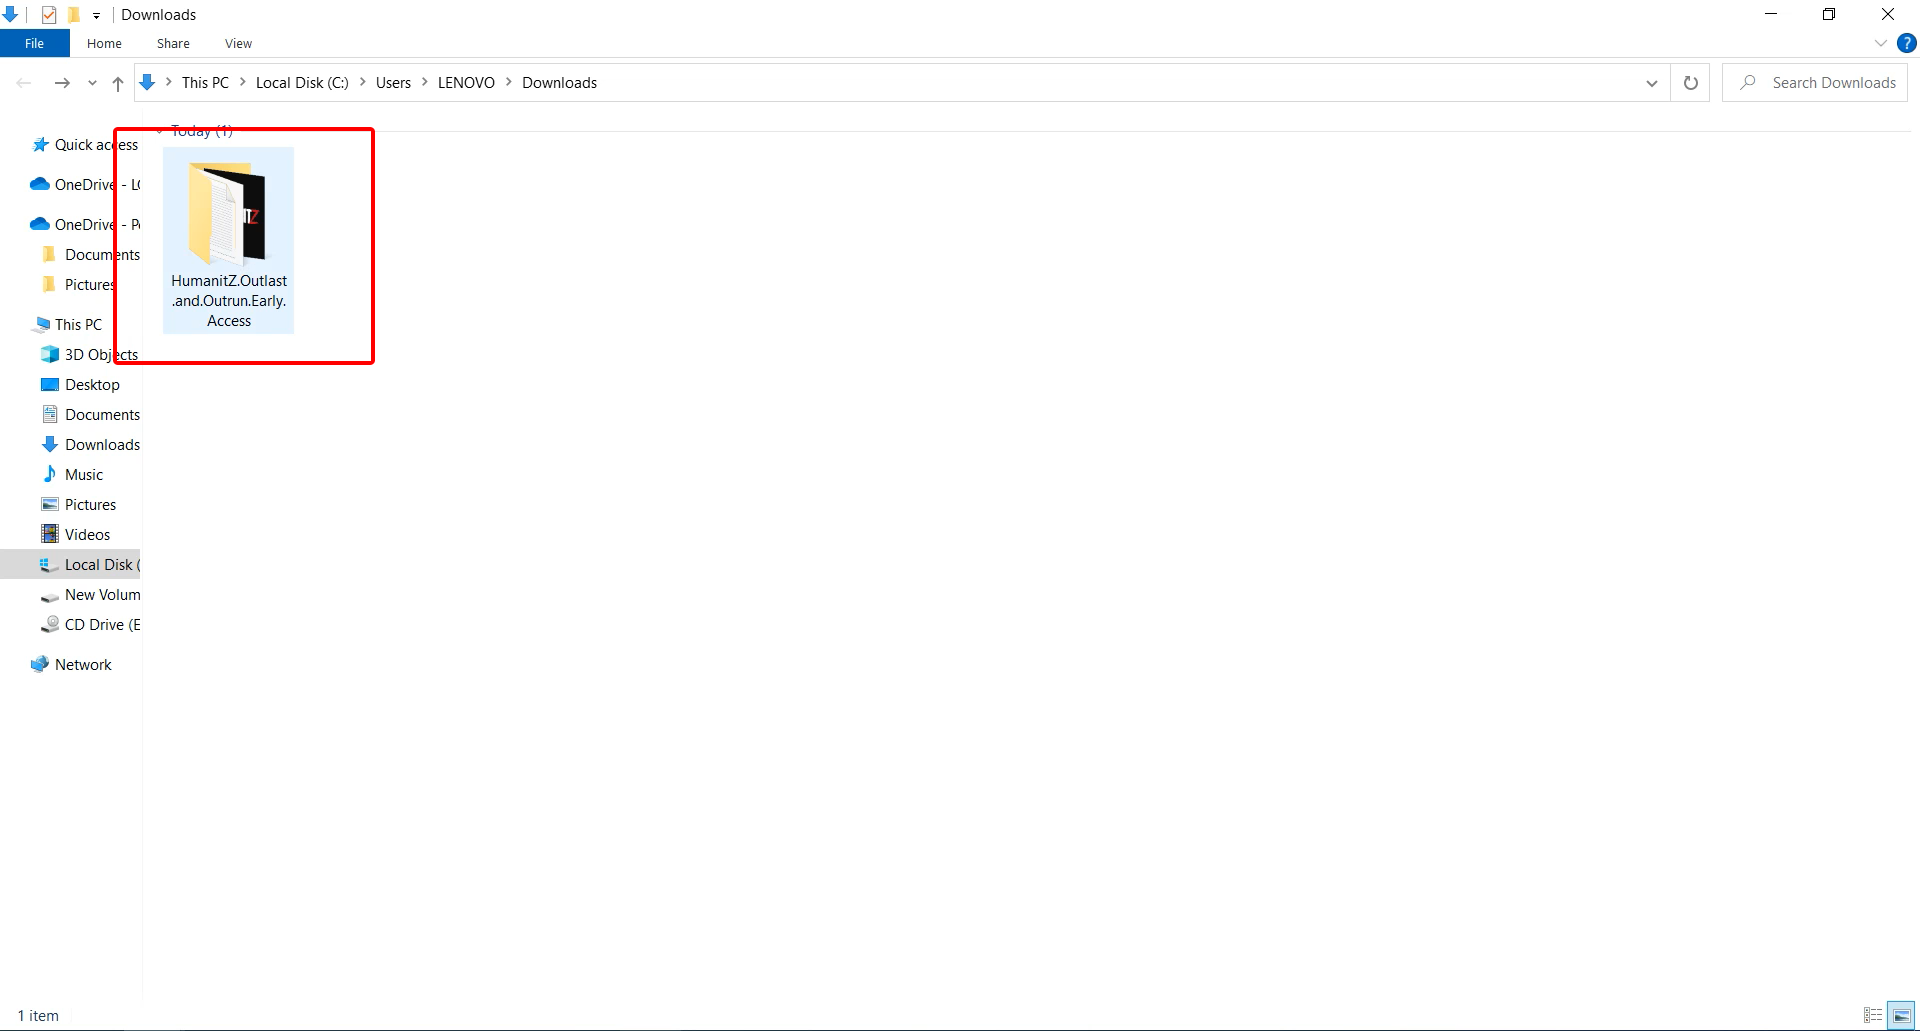The height and width of the screenshot is (1031, 1920).
Task: Open the HumanitZ.Outlast.and.Outrun.Early.Access folder
Action: tap(228, 240)
